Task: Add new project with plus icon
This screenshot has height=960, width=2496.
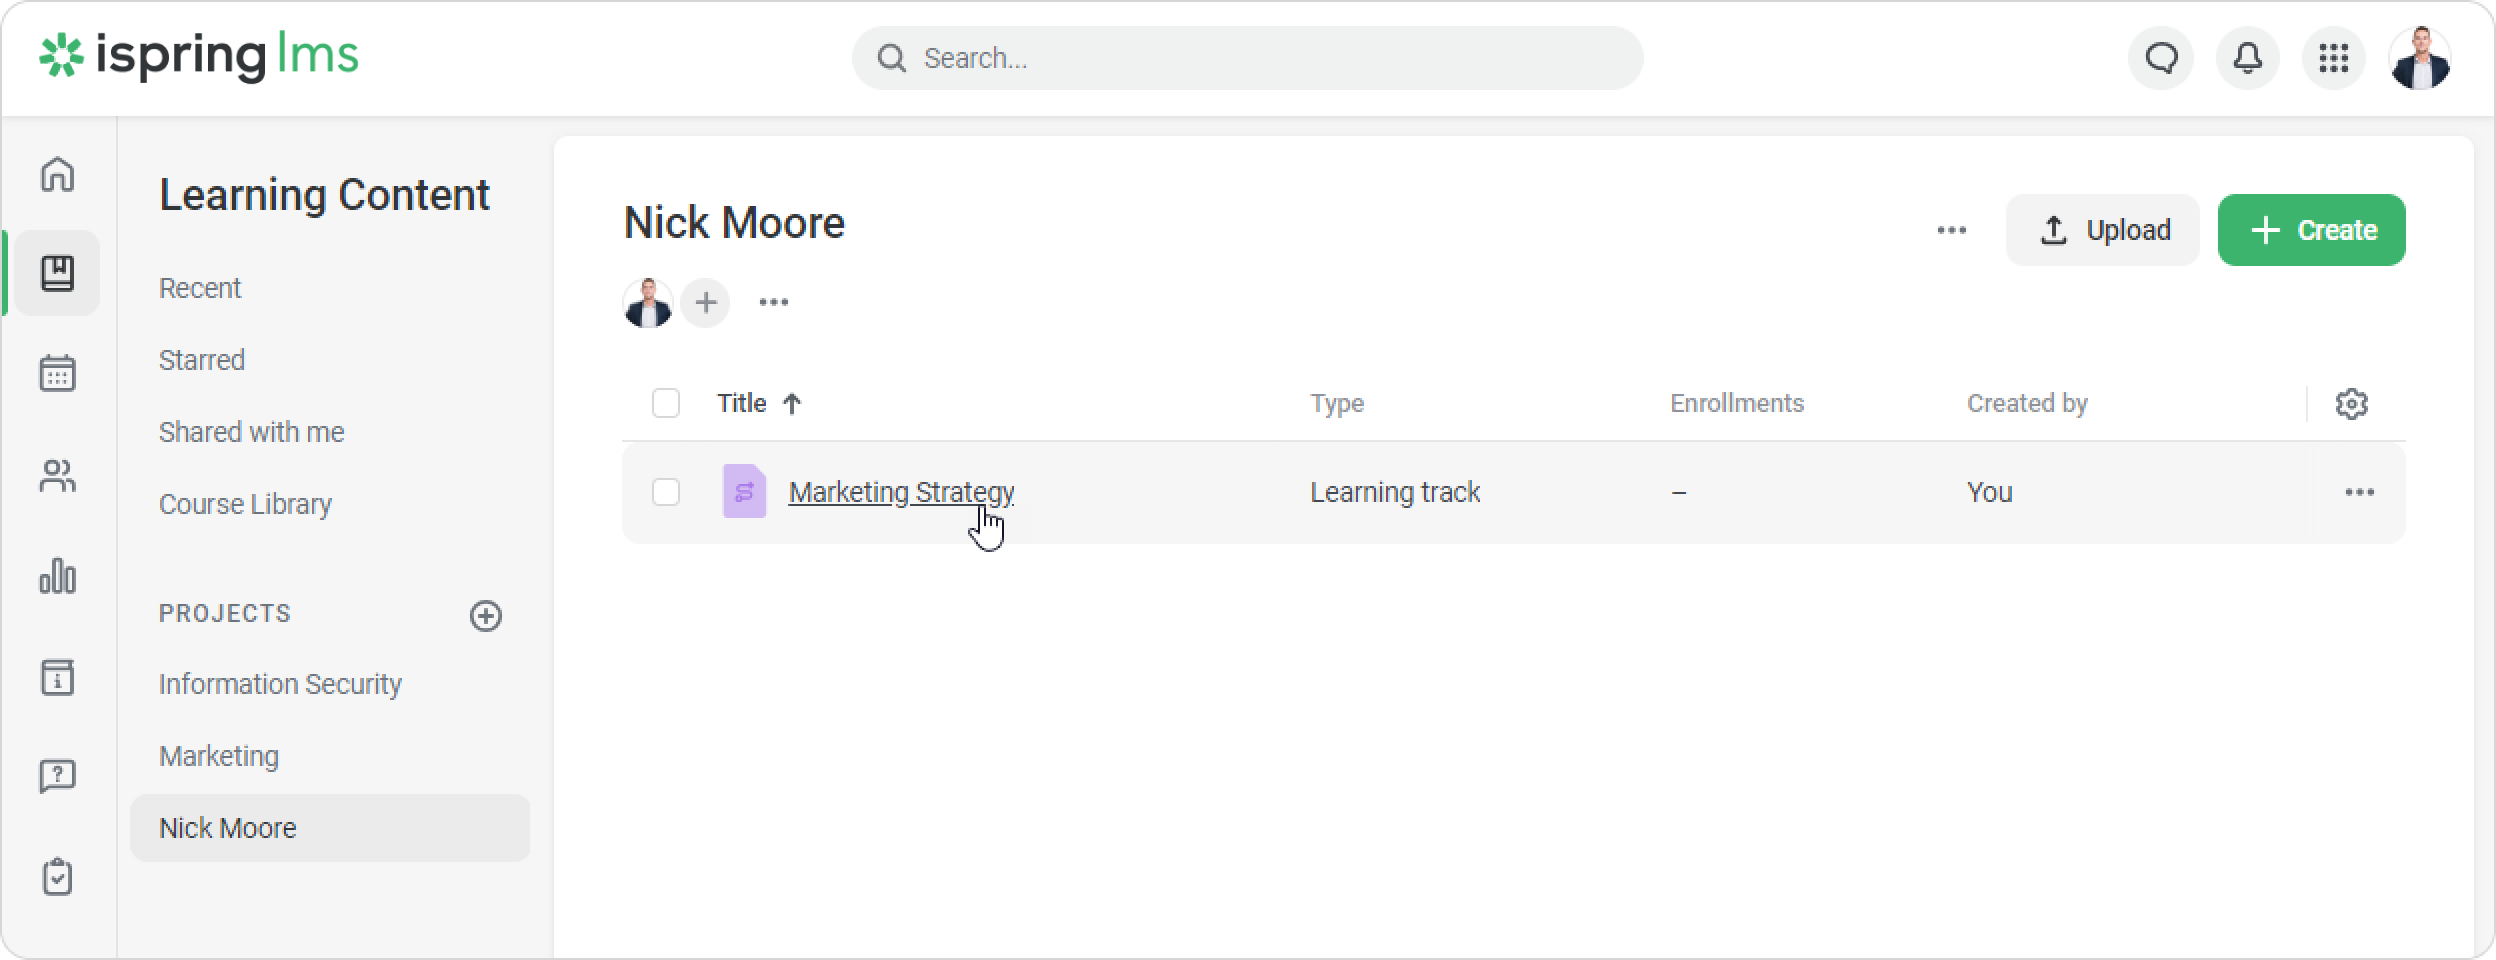Action: point(486,615)
